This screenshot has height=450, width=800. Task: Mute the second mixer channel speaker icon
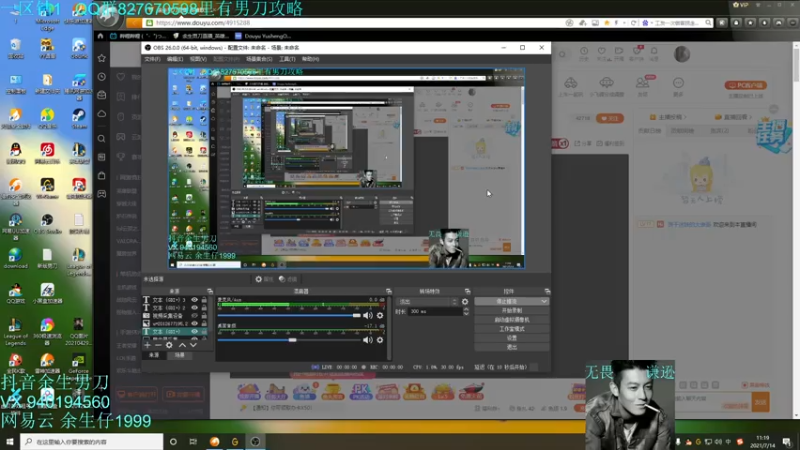[x=368, y=340]
